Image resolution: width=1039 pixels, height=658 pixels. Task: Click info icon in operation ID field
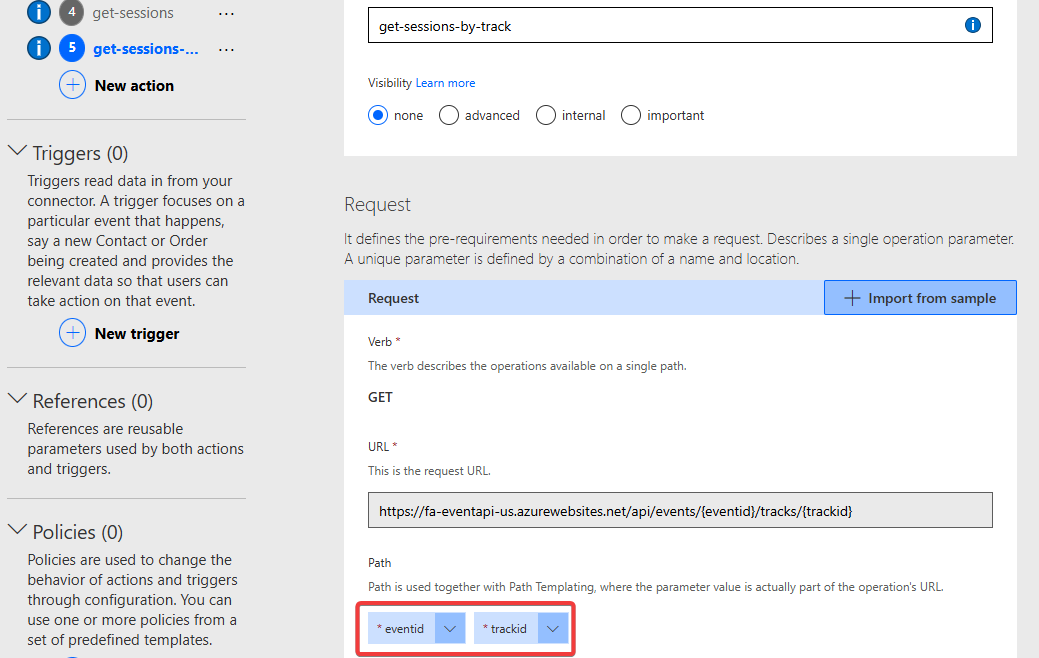pyautogui.click(x=972, y=26)
